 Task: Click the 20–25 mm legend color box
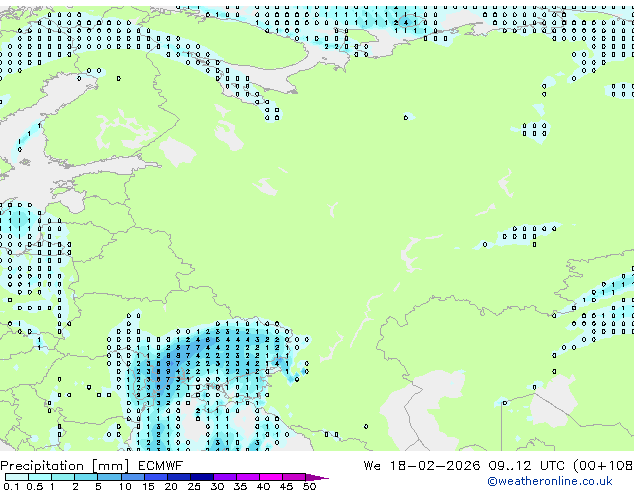[178, 477]
